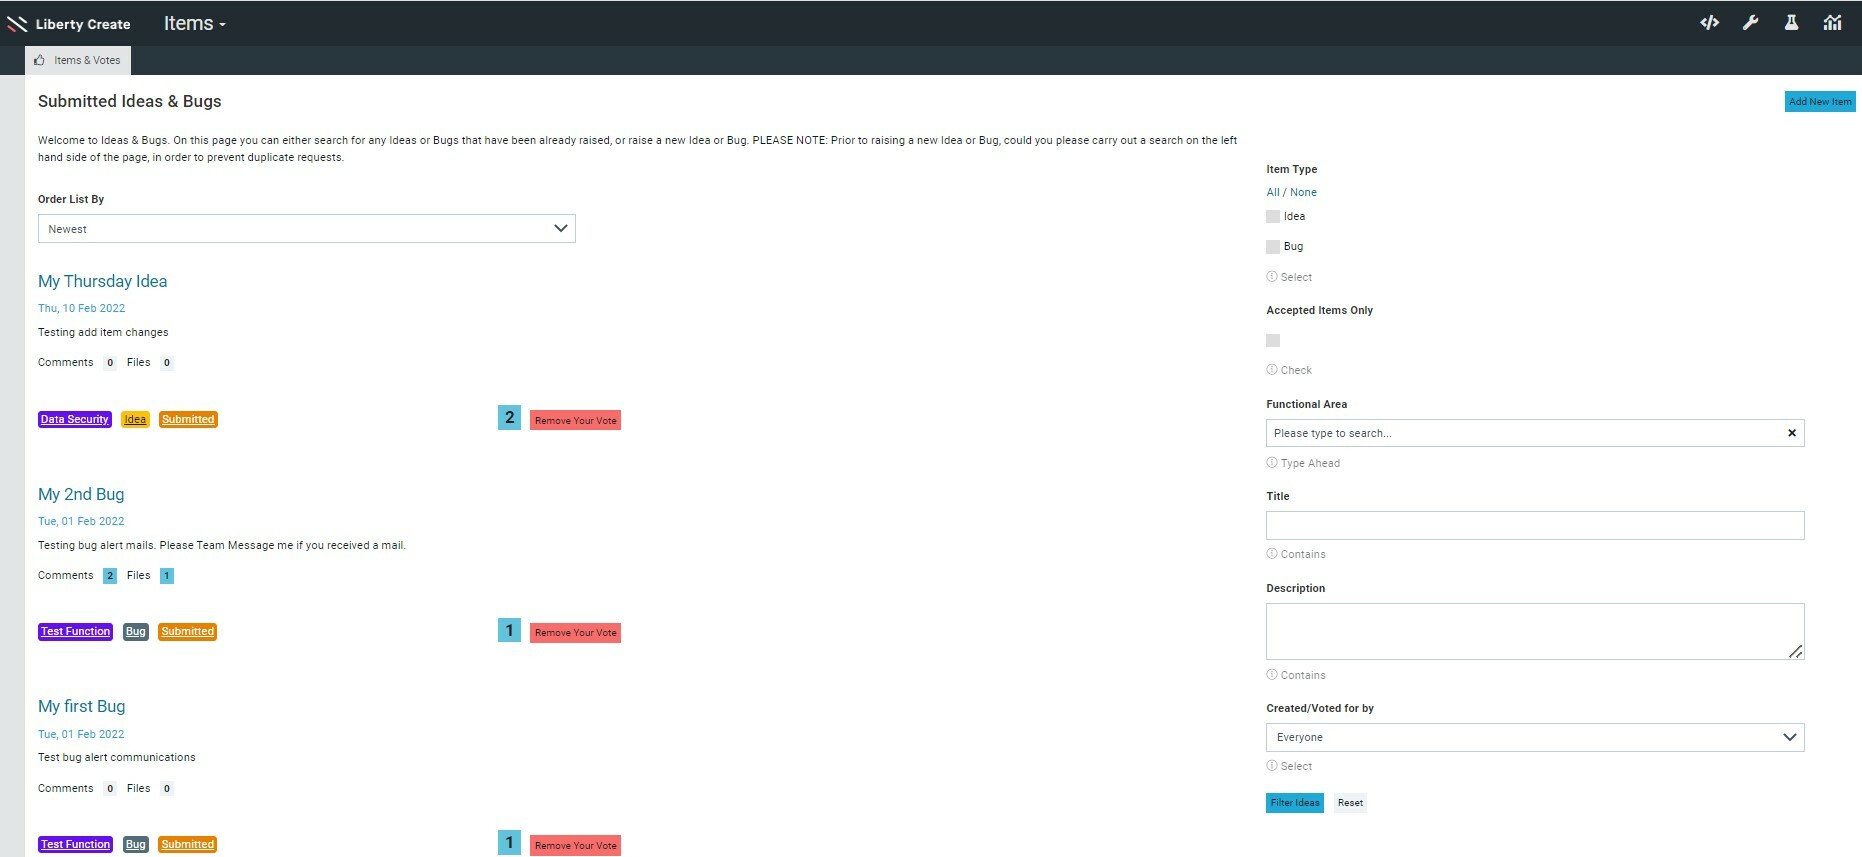Viewport: 1862px width, 857px height.
Task: Click the Liberty Create logo
Action: pyautogui.click(x=69, y=24)
